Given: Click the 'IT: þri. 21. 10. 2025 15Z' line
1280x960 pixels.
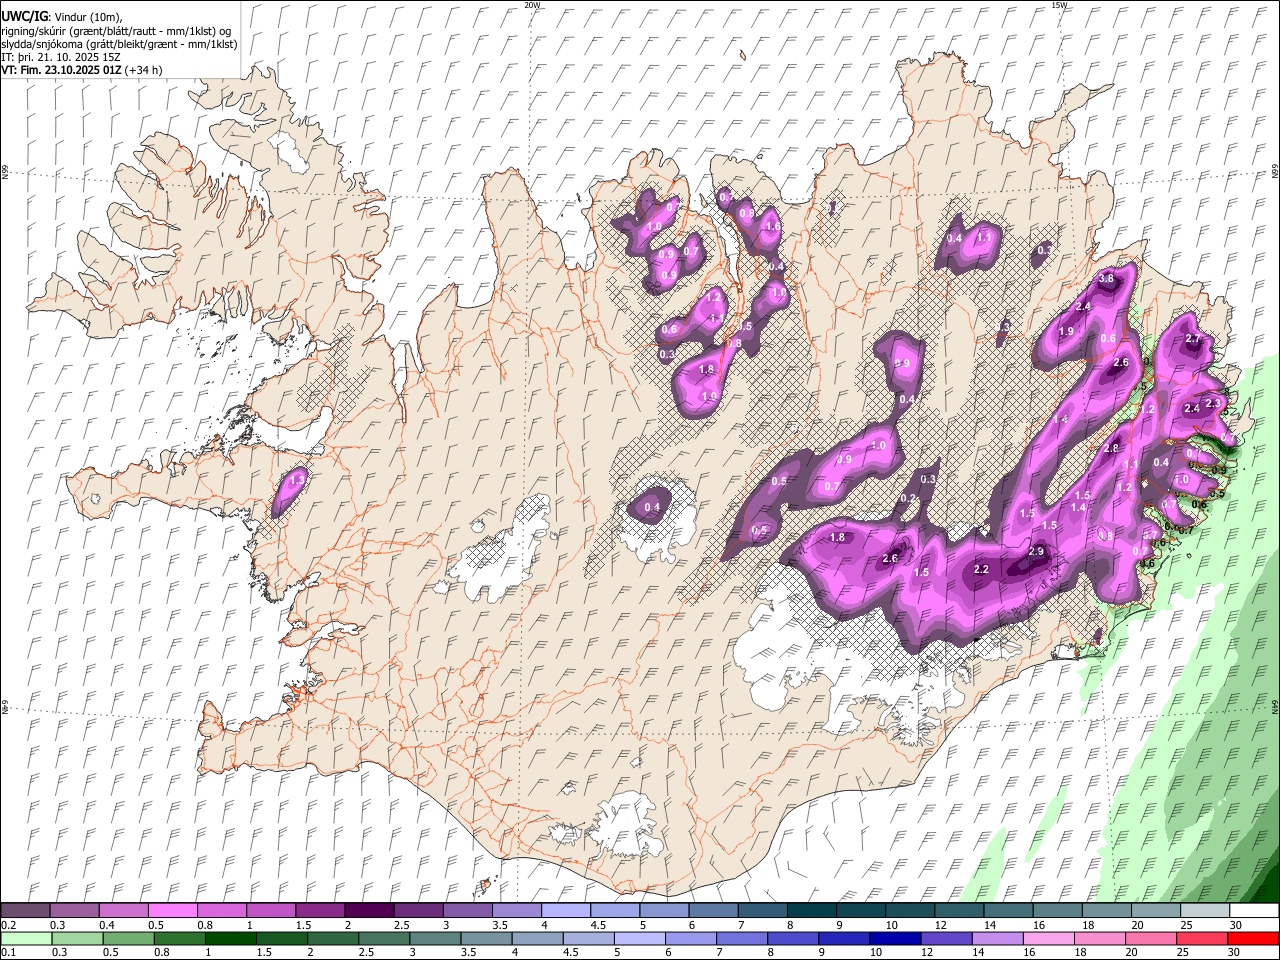Looking at the screenshot, I should coord(61,57).
